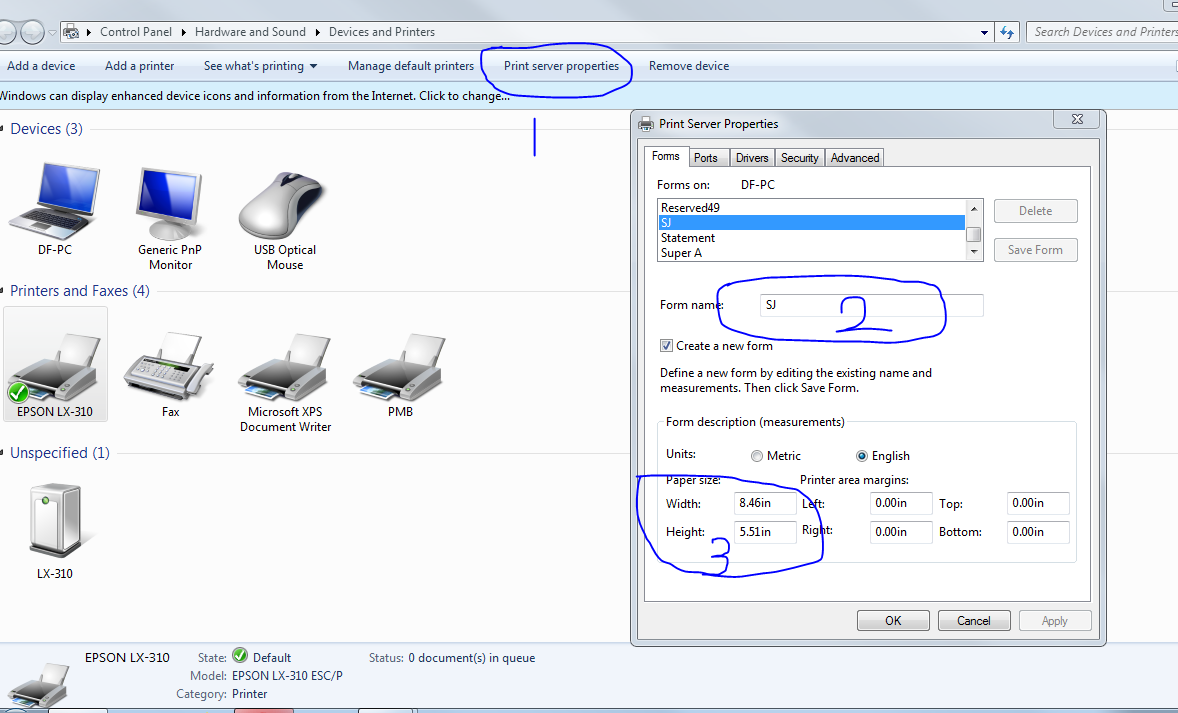This screenshot has width=1178, height=713.
Task: Click the refresh icon beside the address bar
Action: 1008,31
